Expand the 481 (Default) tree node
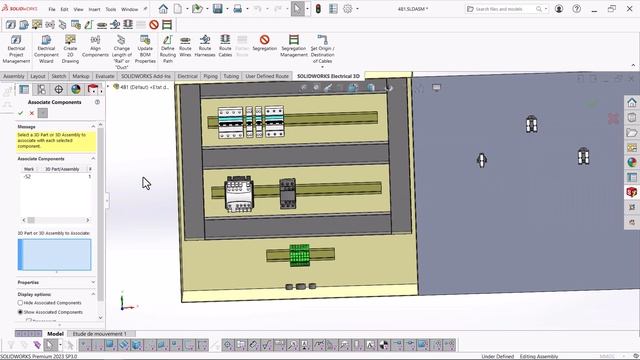 (109, 87)
